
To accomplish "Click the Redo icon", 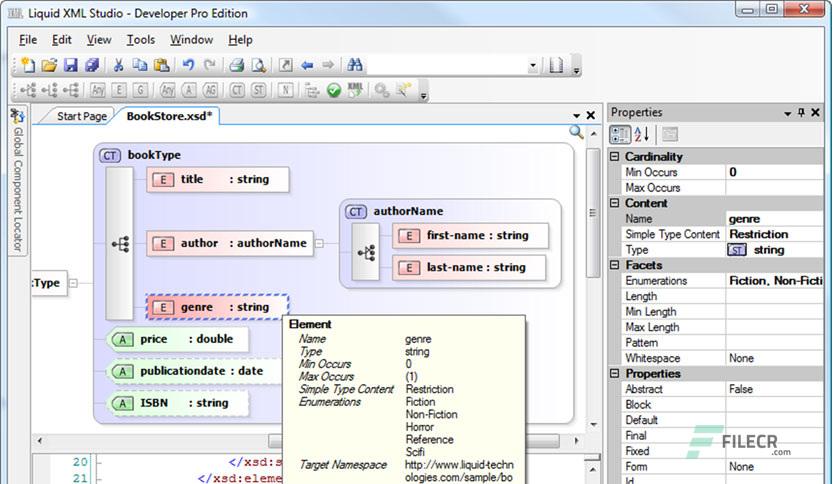I will [x=210, y=65].
